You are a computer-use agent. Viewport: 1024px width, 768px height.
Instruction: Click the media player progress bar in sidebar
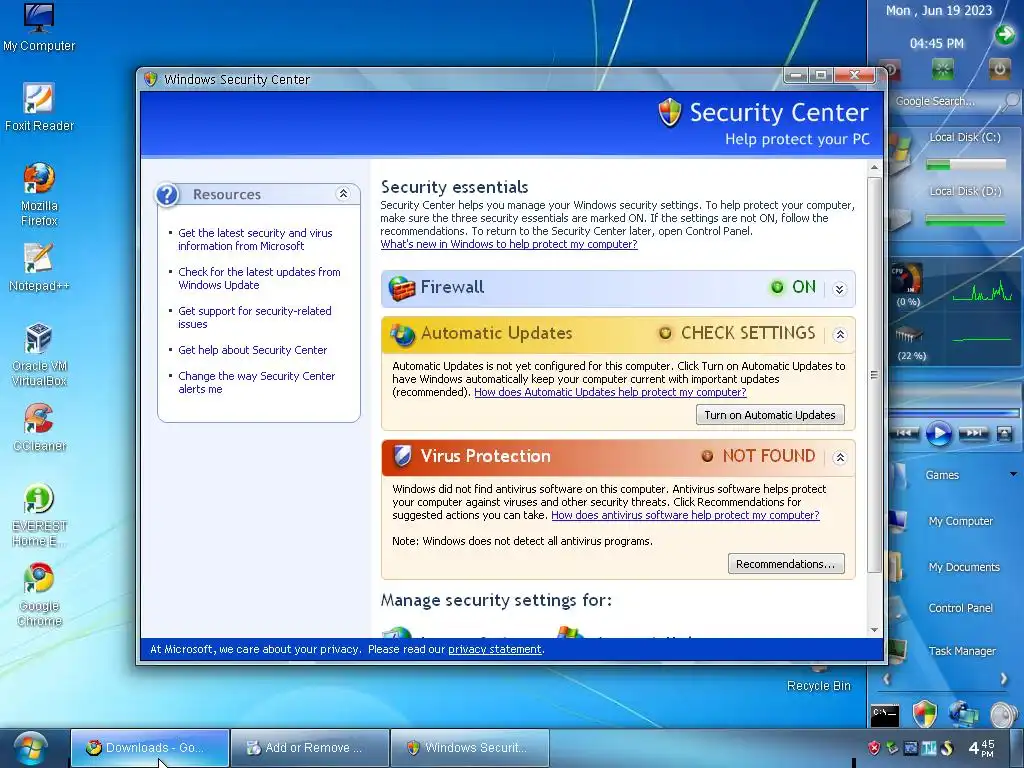(x=953, y=413)
